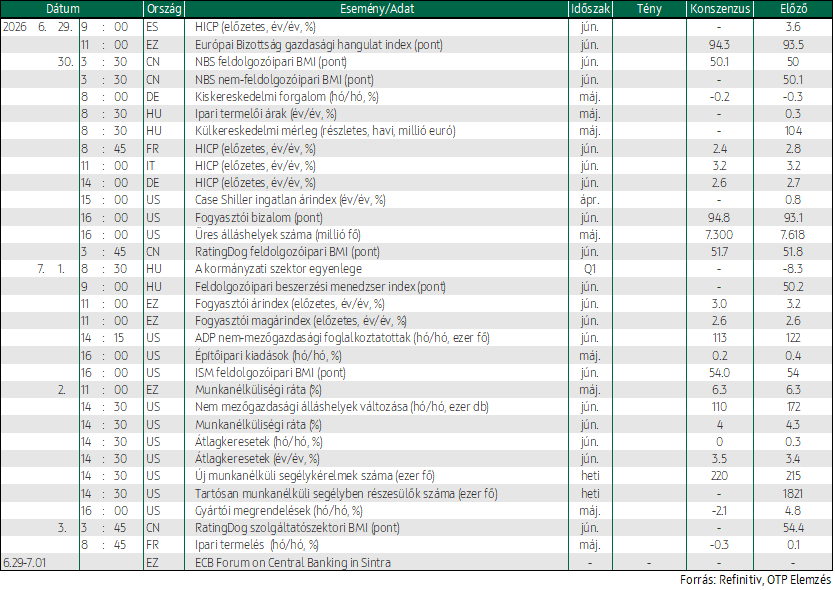
Task: Click the Forrás: Refinitiv, OTP Elemzés text
Action: point(755,579)
